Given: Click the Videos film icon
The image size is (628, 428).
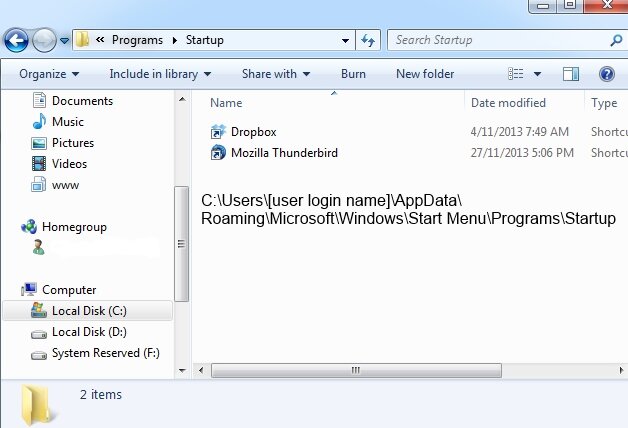Looking at the screenshot, I should (39, 164).
